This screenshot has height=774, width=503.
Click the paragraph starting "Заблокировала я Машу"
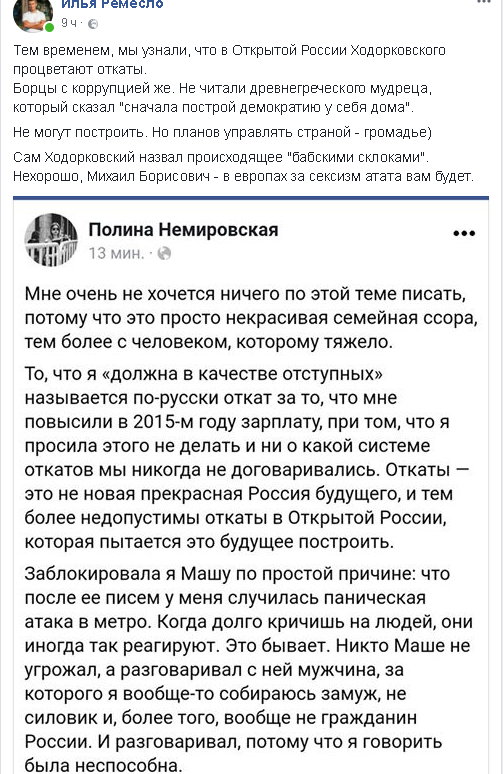click(249, 669)
